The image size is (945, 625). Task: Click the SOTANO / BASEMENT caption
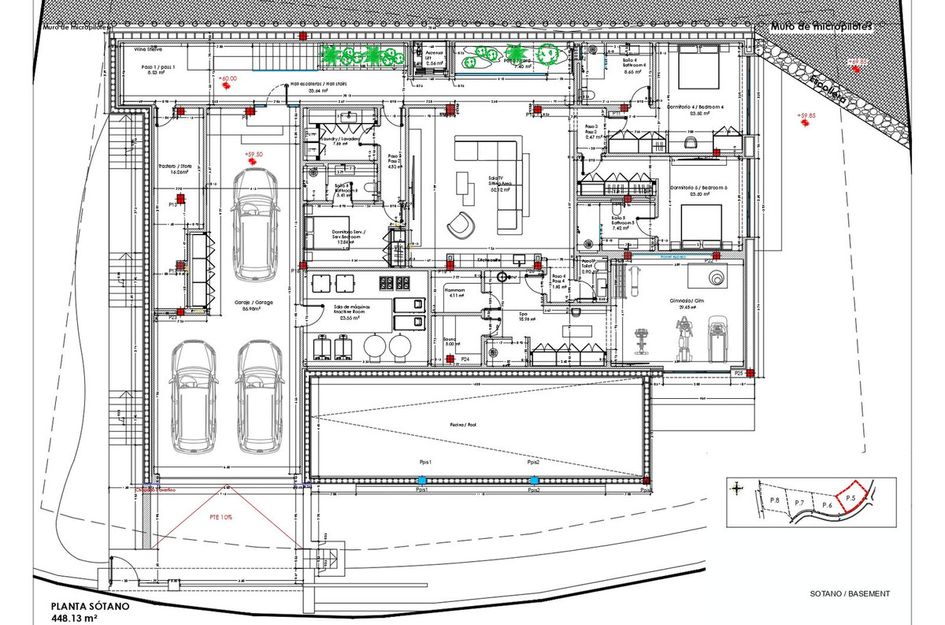click(850, 594)
